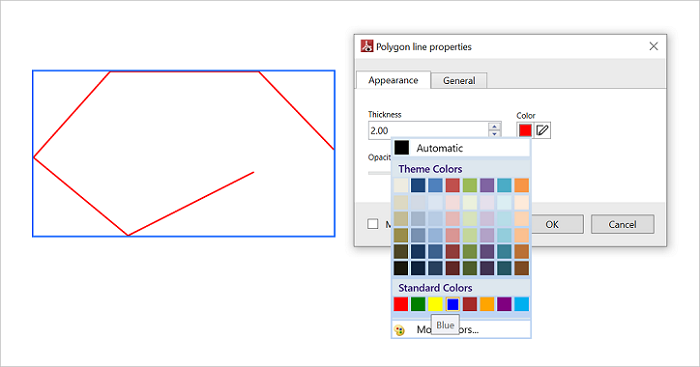Click the Thickness input field
This screenshot has height=367, width=700.
428,130
